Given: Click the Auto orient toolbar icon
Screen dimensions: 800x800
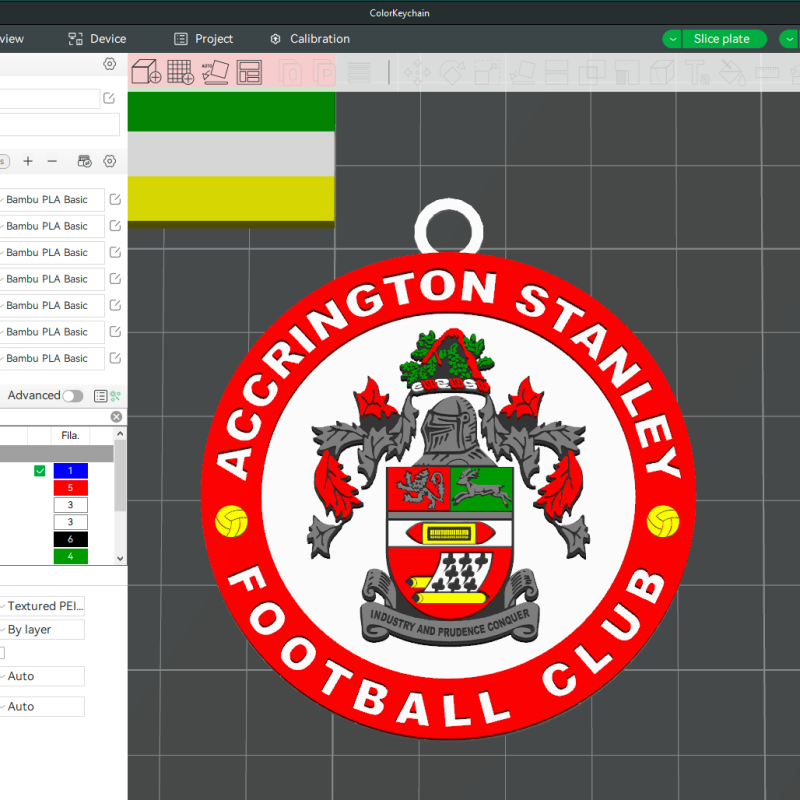Looking at the screenshot, I should tap(215, 71).
